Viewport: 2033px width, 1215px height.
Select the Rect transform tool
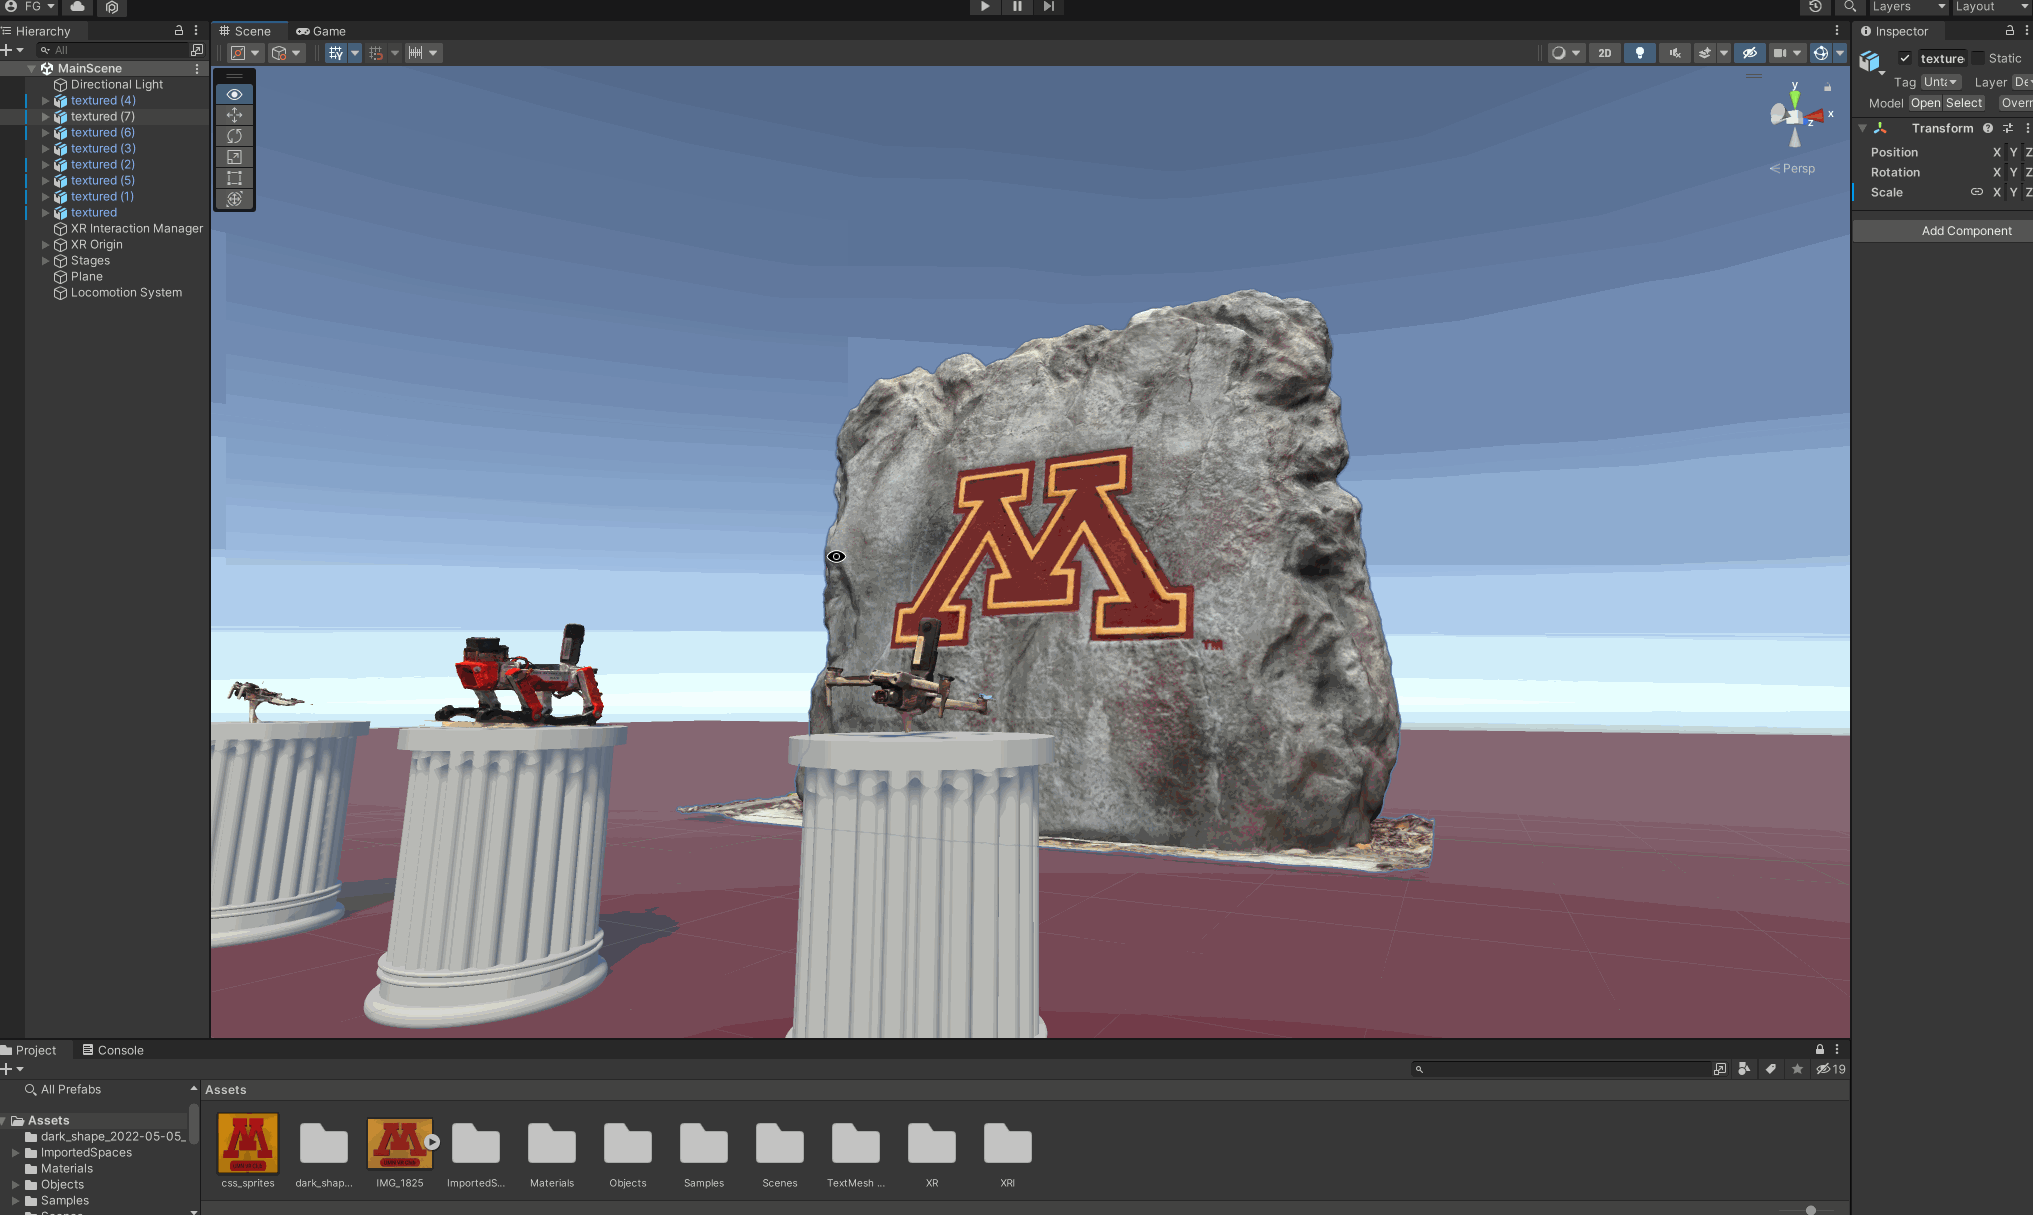(x=234, y=178)
